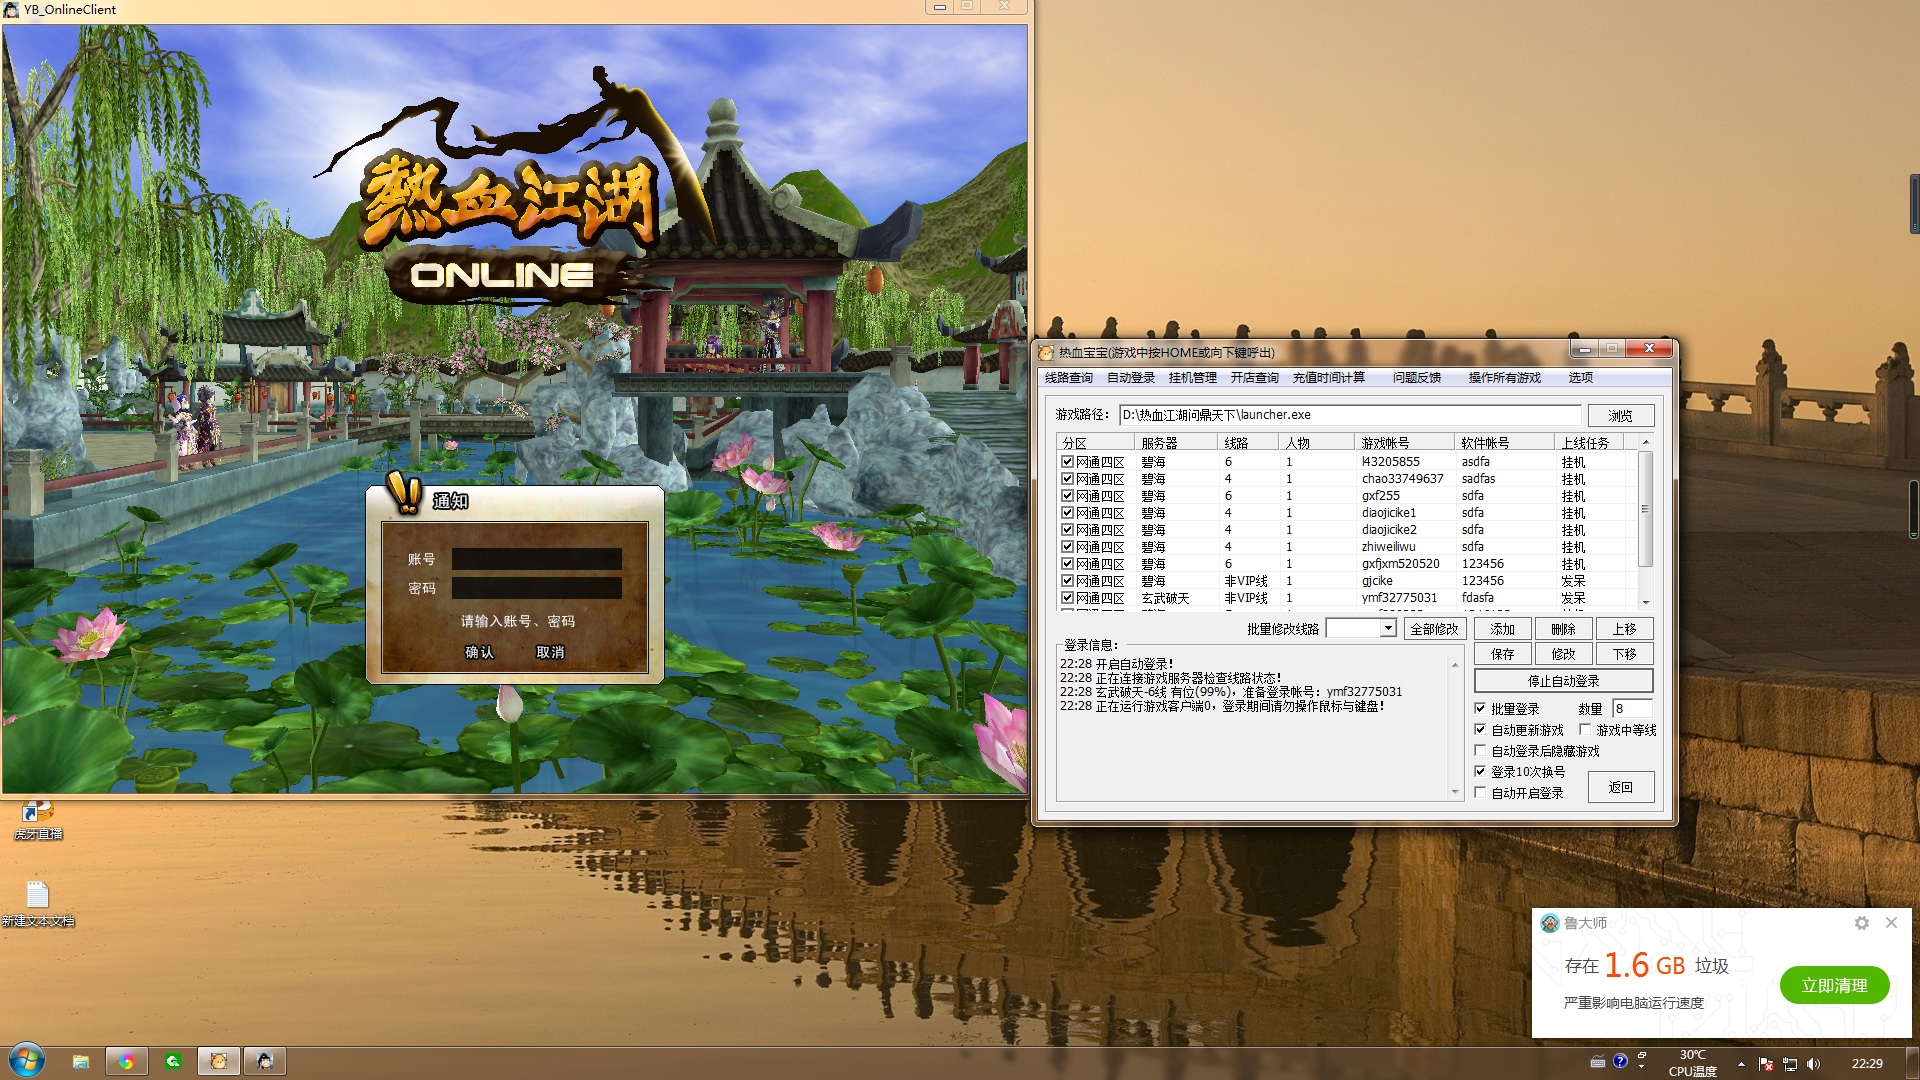Click the keyboard input method tray icon
The height and width of the screenshot is (1080, 1920).
1597,1061
